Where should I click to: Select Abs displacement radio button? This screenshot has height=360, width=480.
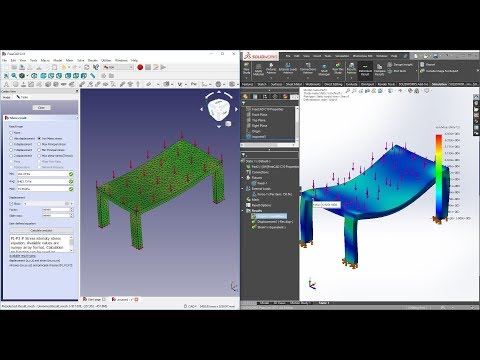(x=11, y=138)
